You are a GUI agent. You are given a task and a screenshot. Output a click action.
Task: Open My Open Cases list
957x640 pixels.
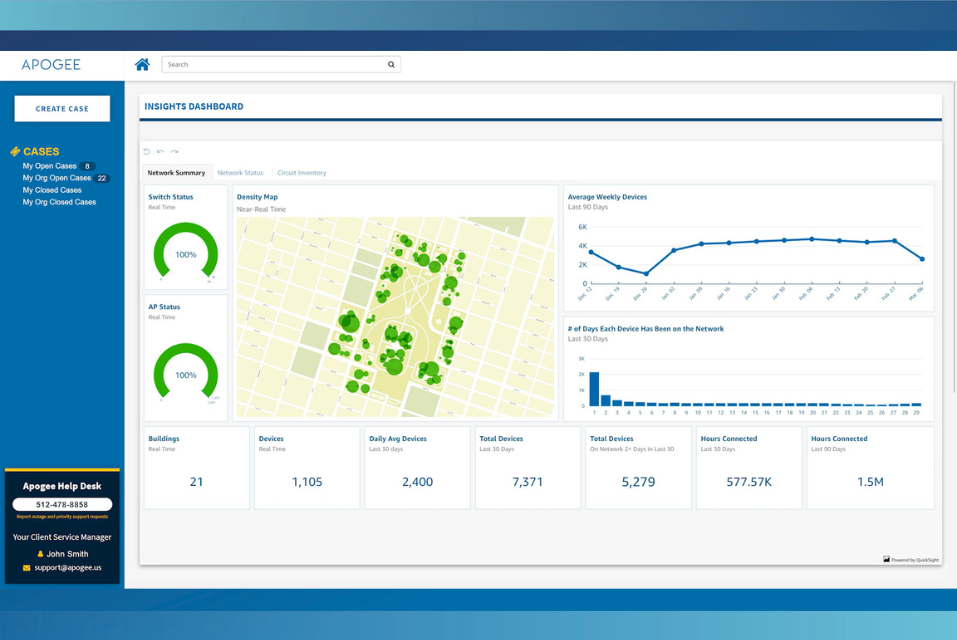[49, 166]
